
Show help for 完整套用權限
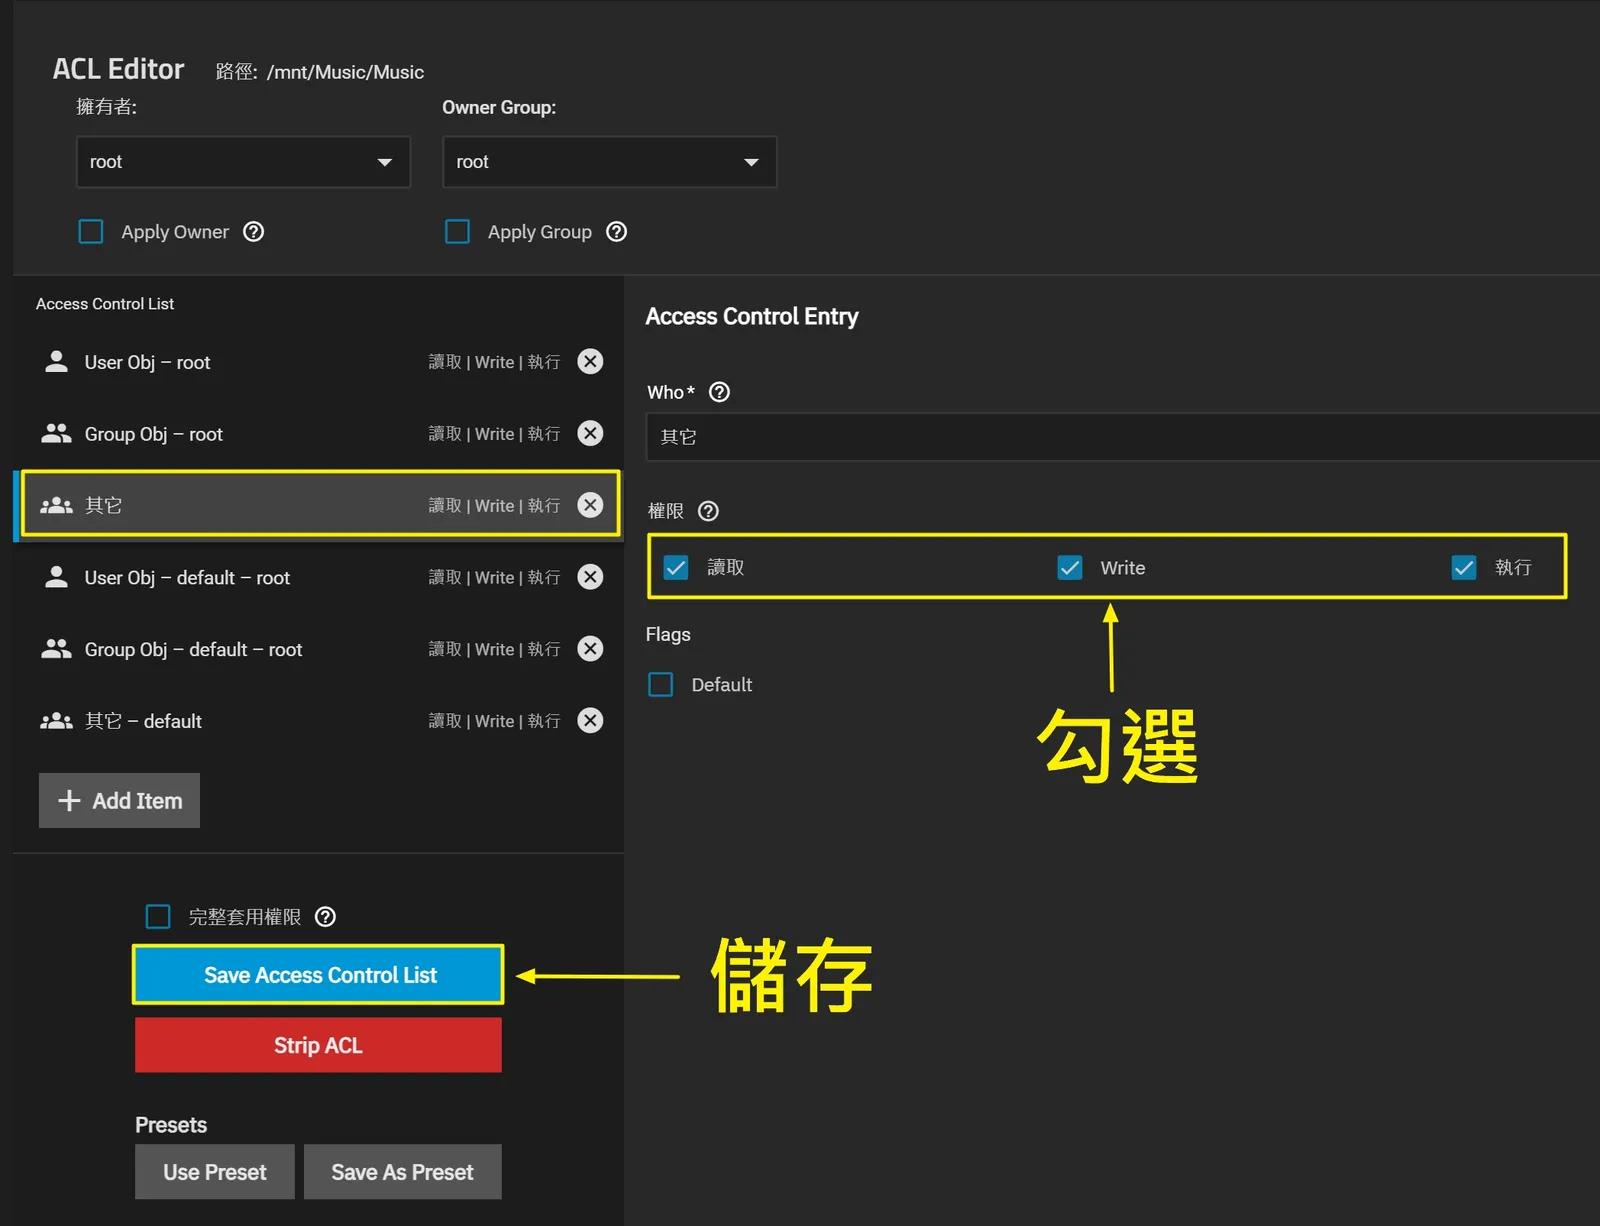(325, 917)
